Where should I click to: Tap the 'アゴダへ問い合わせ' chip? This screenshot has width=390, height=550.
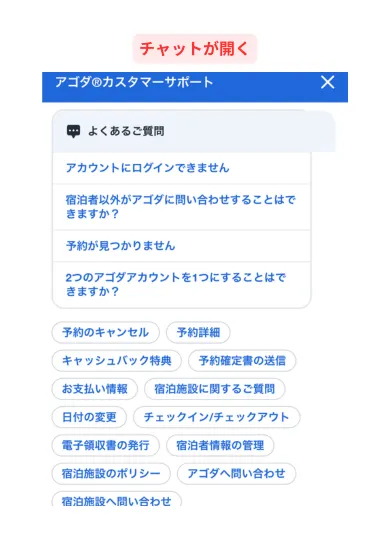236,474
